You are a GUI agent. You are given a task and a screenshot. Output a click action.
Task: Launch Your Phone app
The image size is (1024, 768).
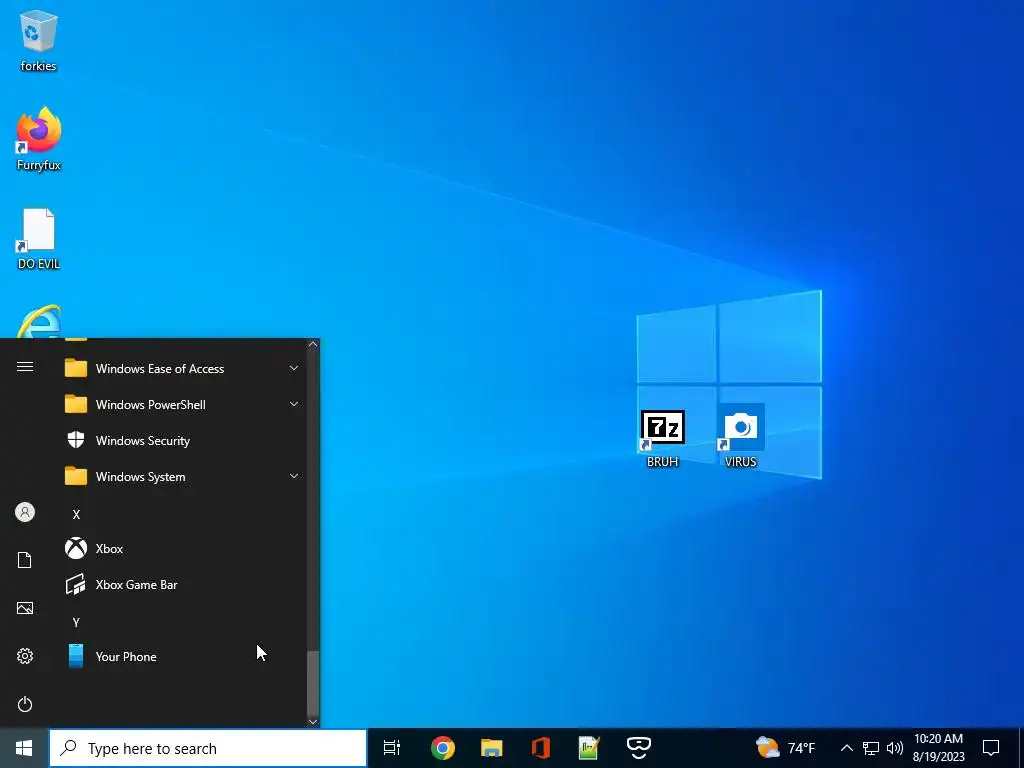(182, 656)
